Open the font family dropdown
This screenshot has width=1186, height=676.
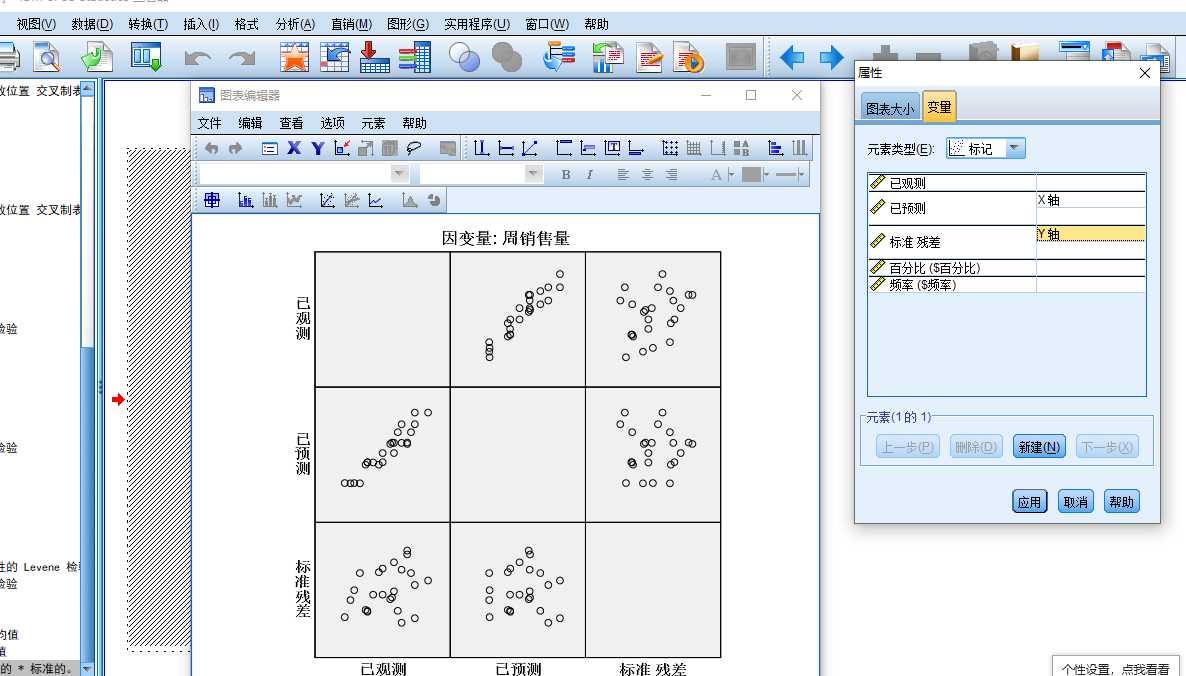pyautogui.click(x=399, y=174)
